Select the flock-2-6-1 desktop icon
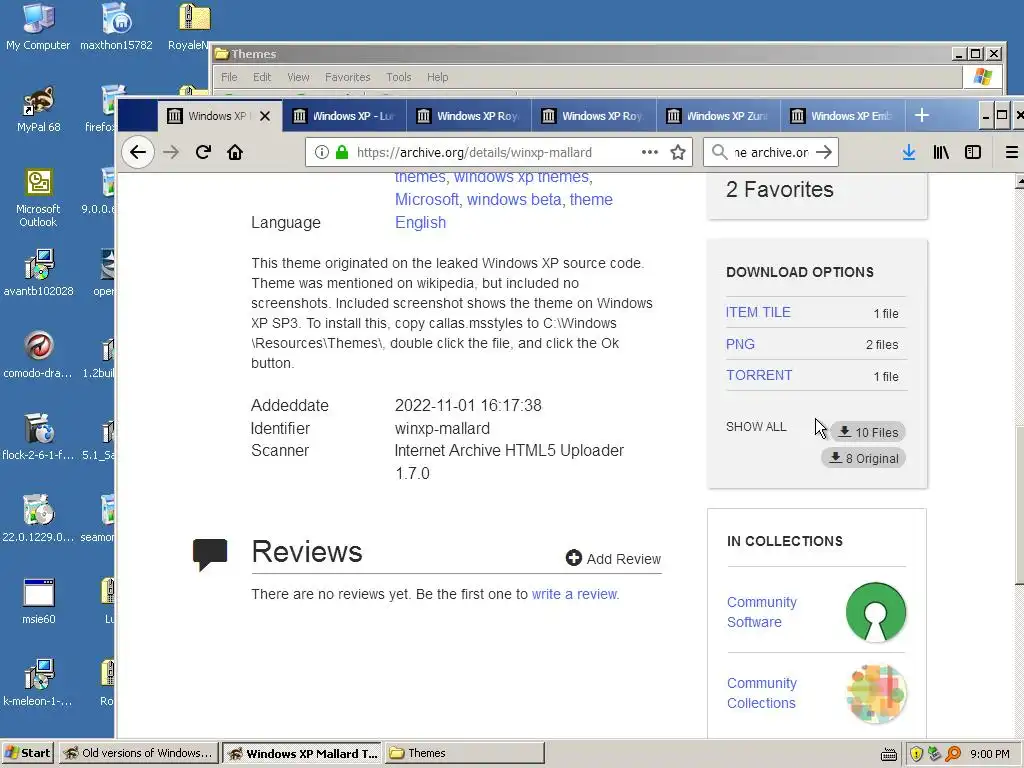Viewport: 1024px width, 768px height. tap(38, 438)
